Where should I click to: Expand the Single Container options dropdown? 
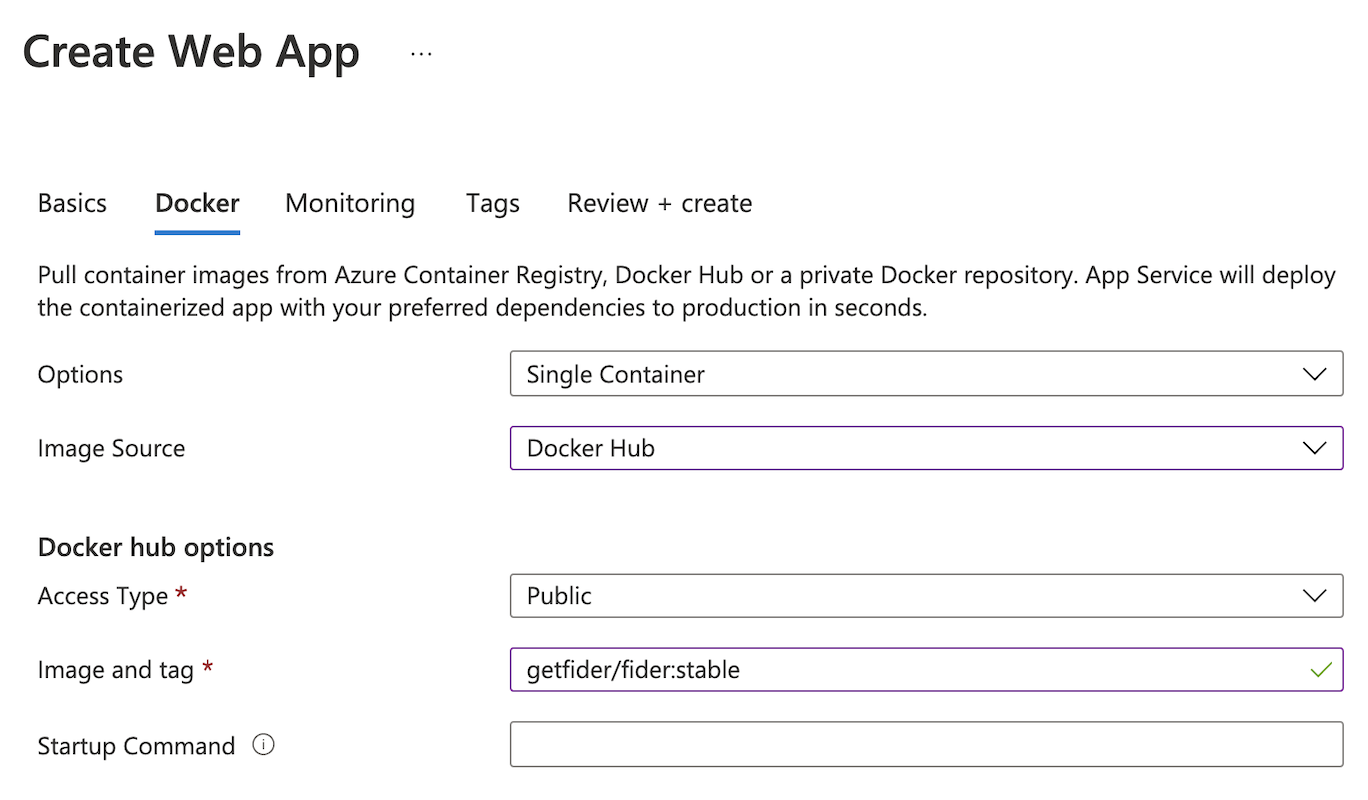click(x=900, y=374)
